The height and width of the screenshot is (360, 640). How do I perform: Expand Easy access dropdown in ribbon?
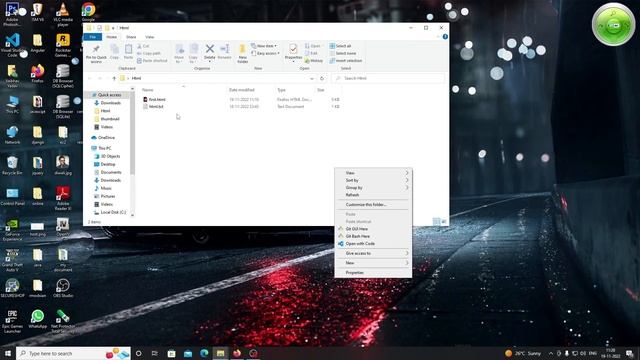[265, 53]
